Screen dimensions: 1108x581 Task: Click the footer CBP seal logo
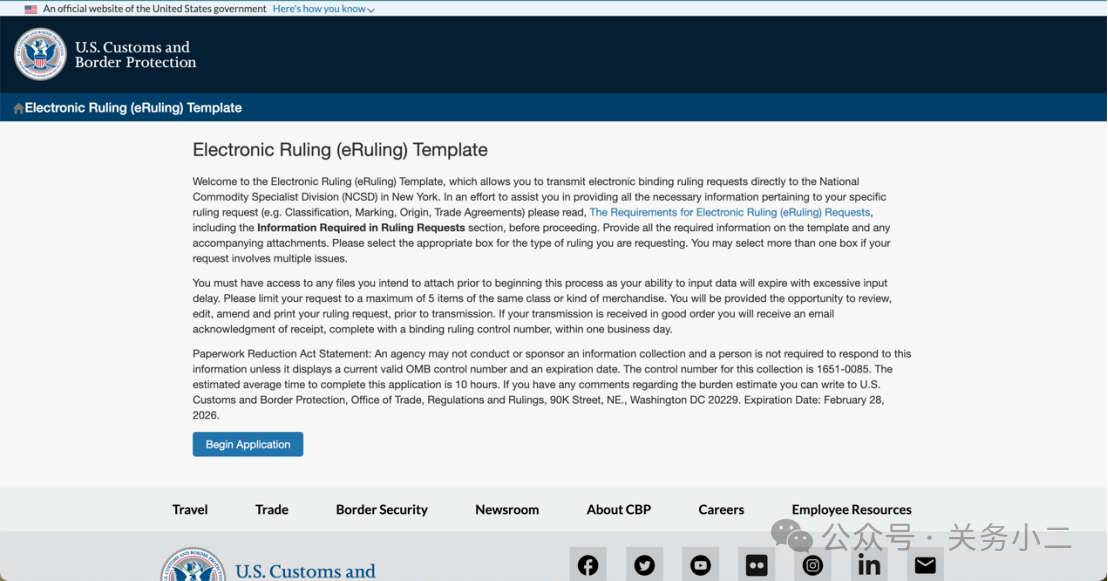[193, 565]
